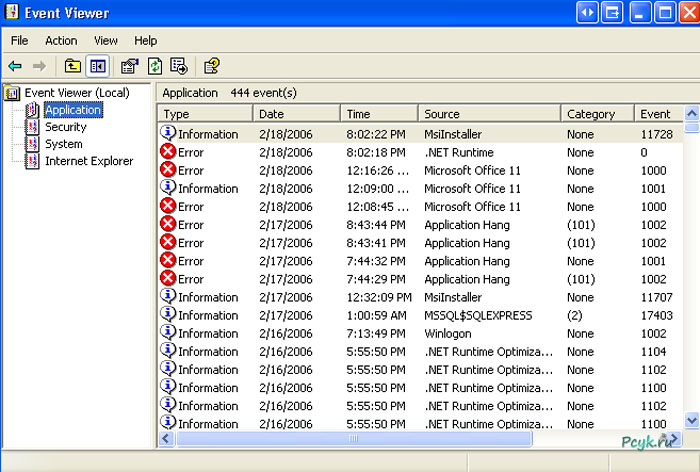Open the View menu
Image resolution: width=700 pixels, height=472 pixels.
[106, 41]
